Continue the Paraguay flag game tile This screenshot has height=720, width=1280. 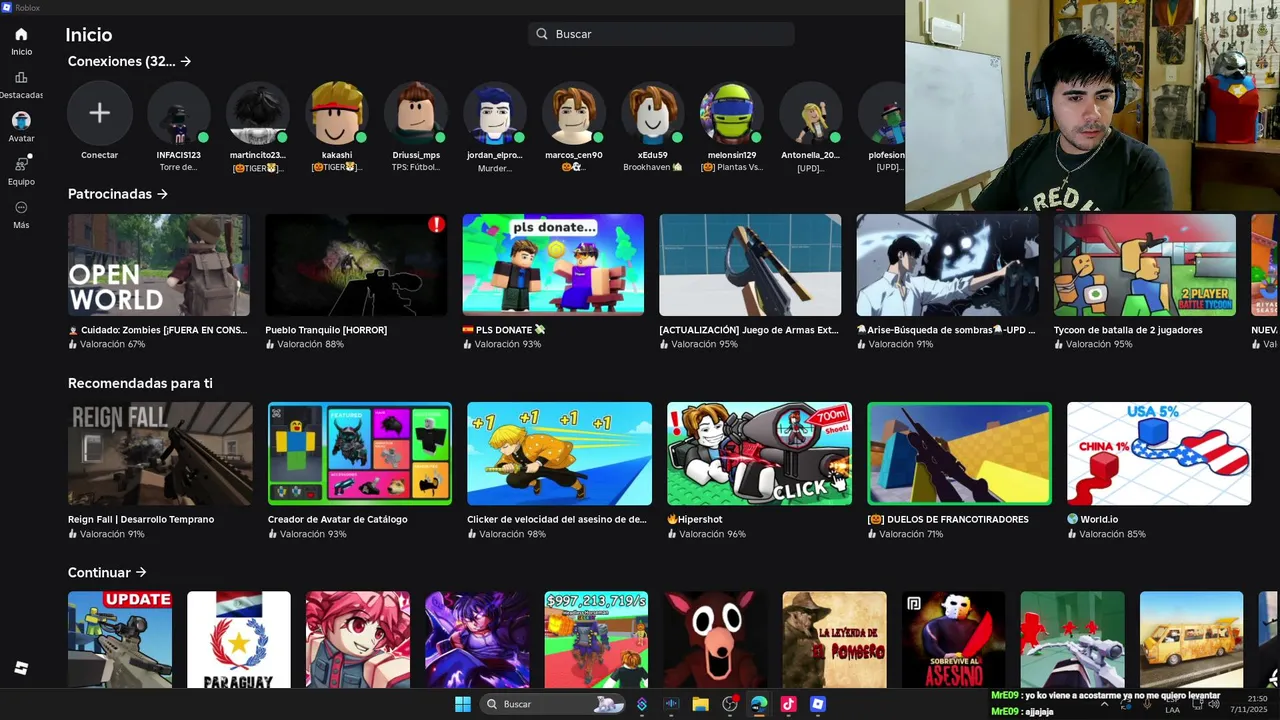(239, 639)
